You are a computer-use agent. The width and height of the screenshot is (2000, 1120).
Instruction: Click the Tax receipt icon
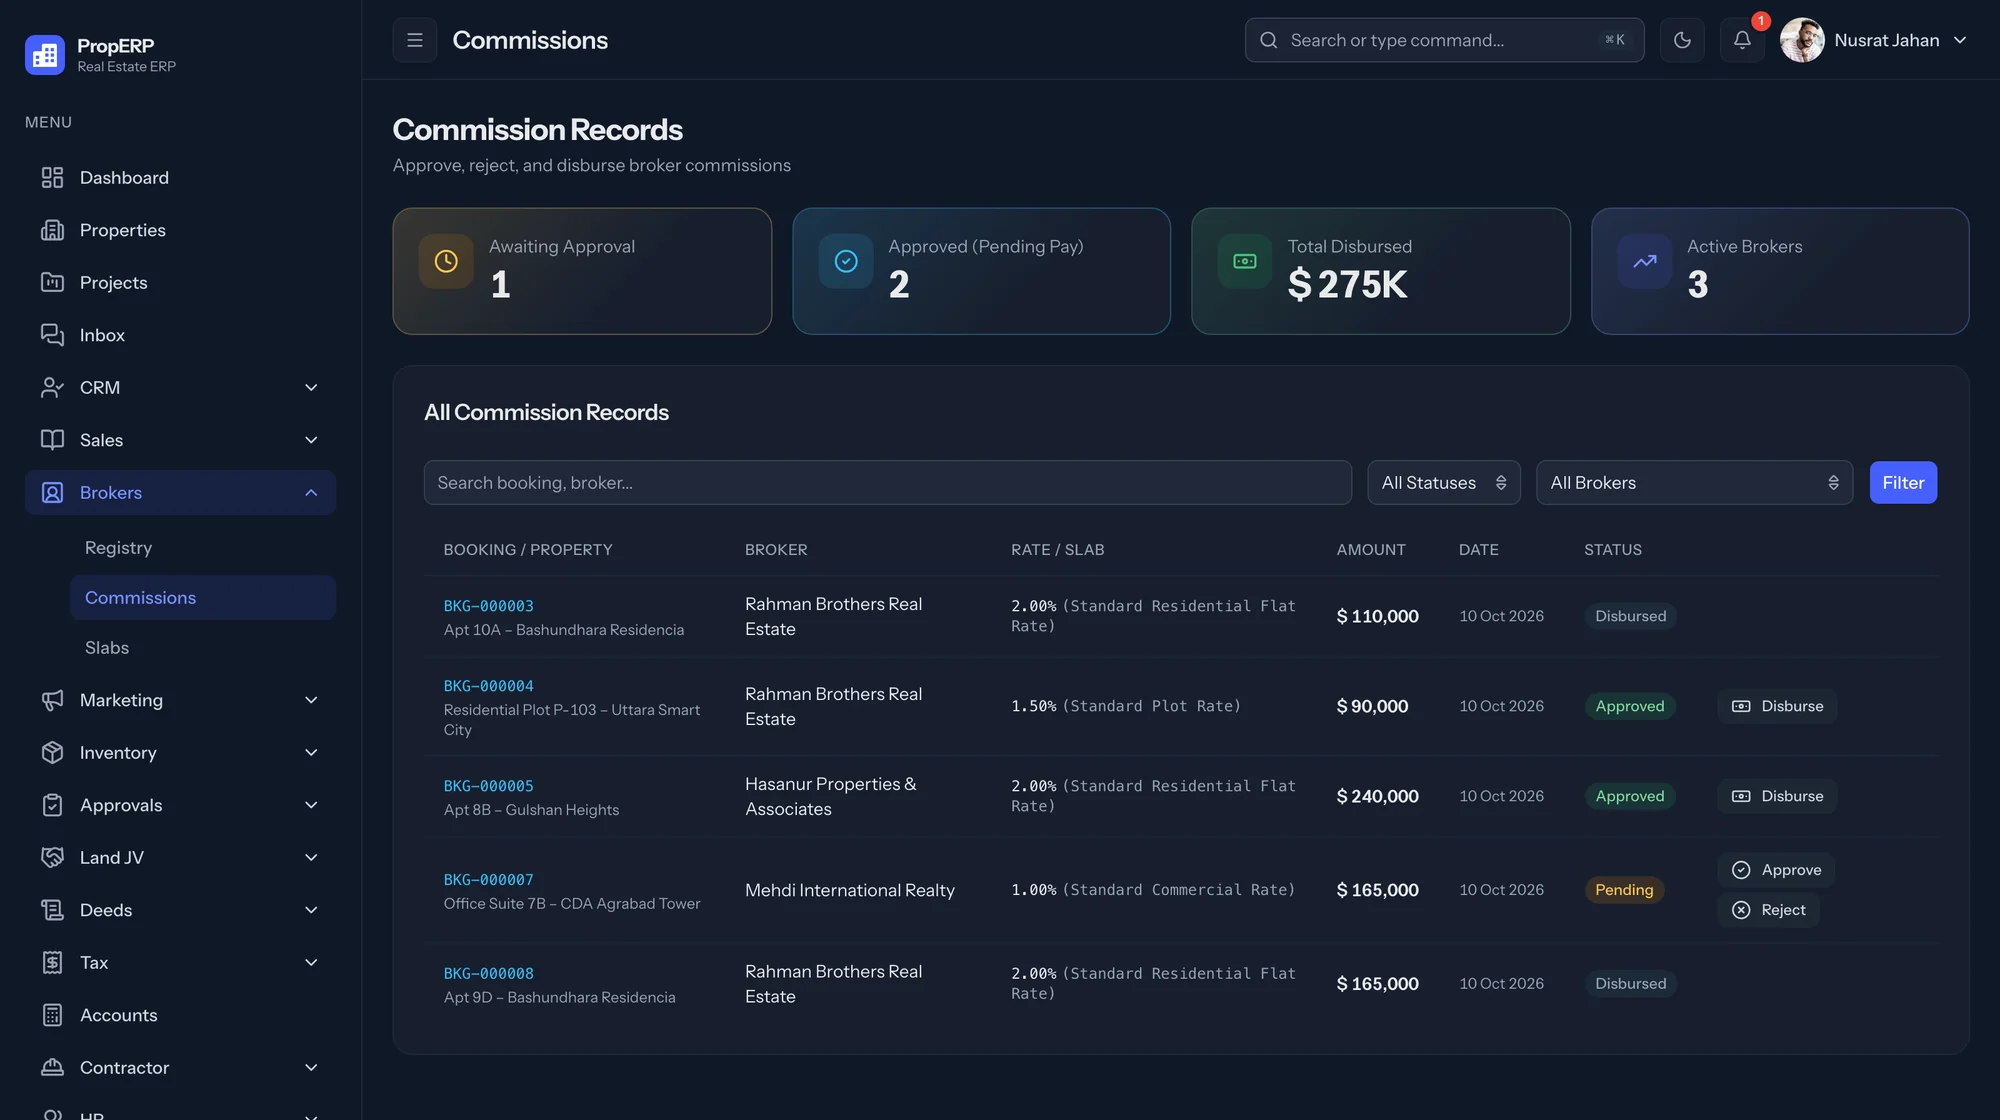point(52,962)
